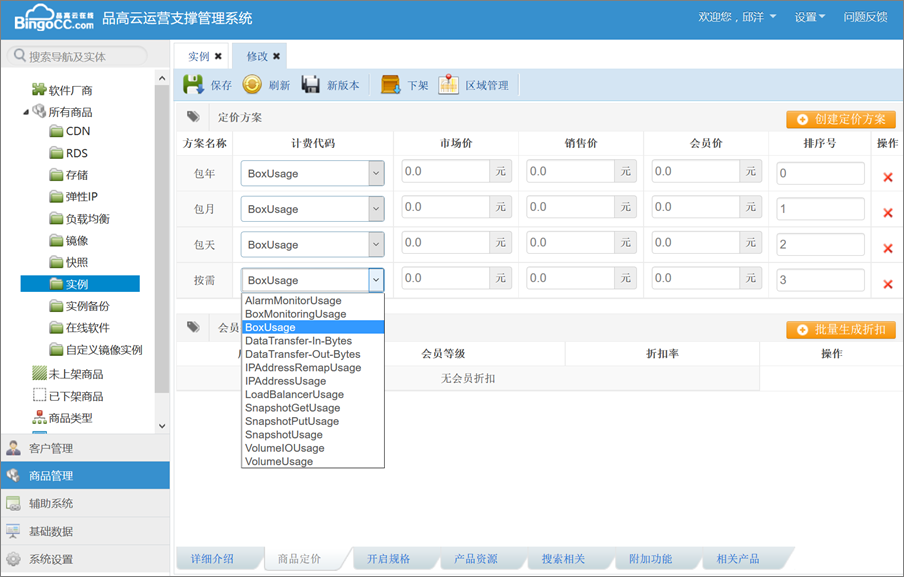904x577 pixels.
Task: Click the New Version disk icon
Action: 311,85
